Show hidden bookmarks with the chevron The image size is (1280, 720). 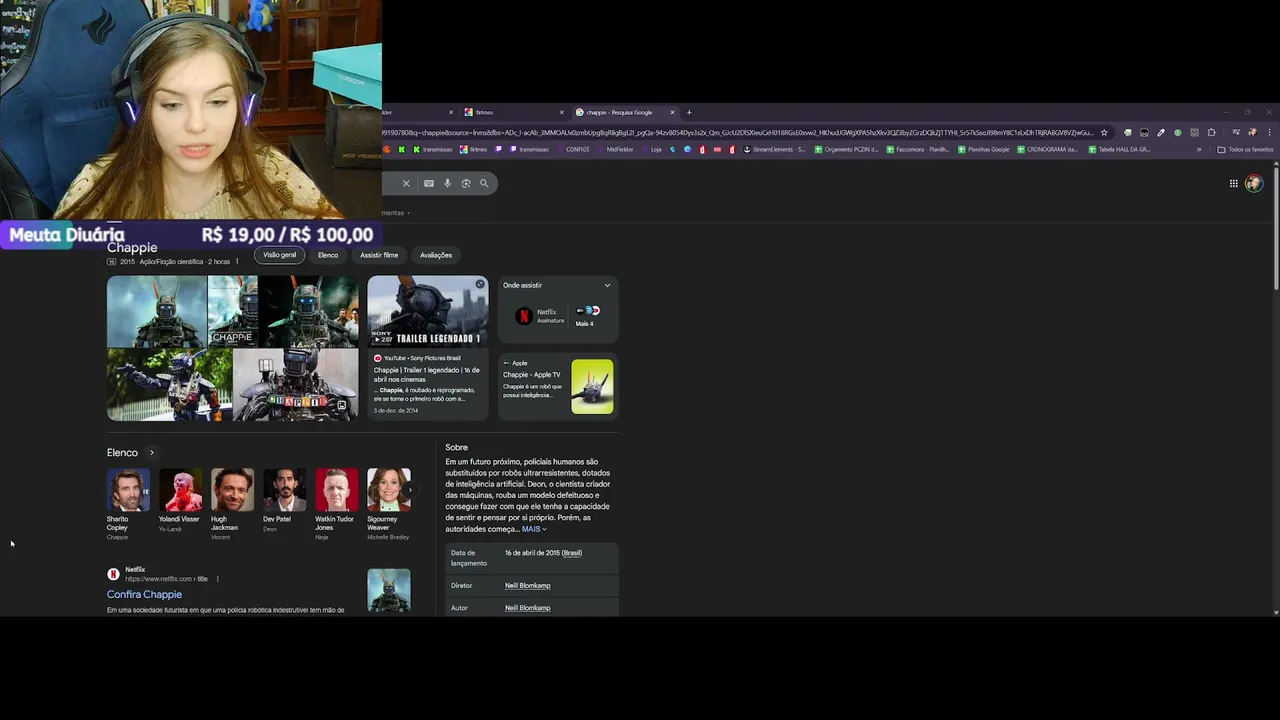[x=1199, y=149]
